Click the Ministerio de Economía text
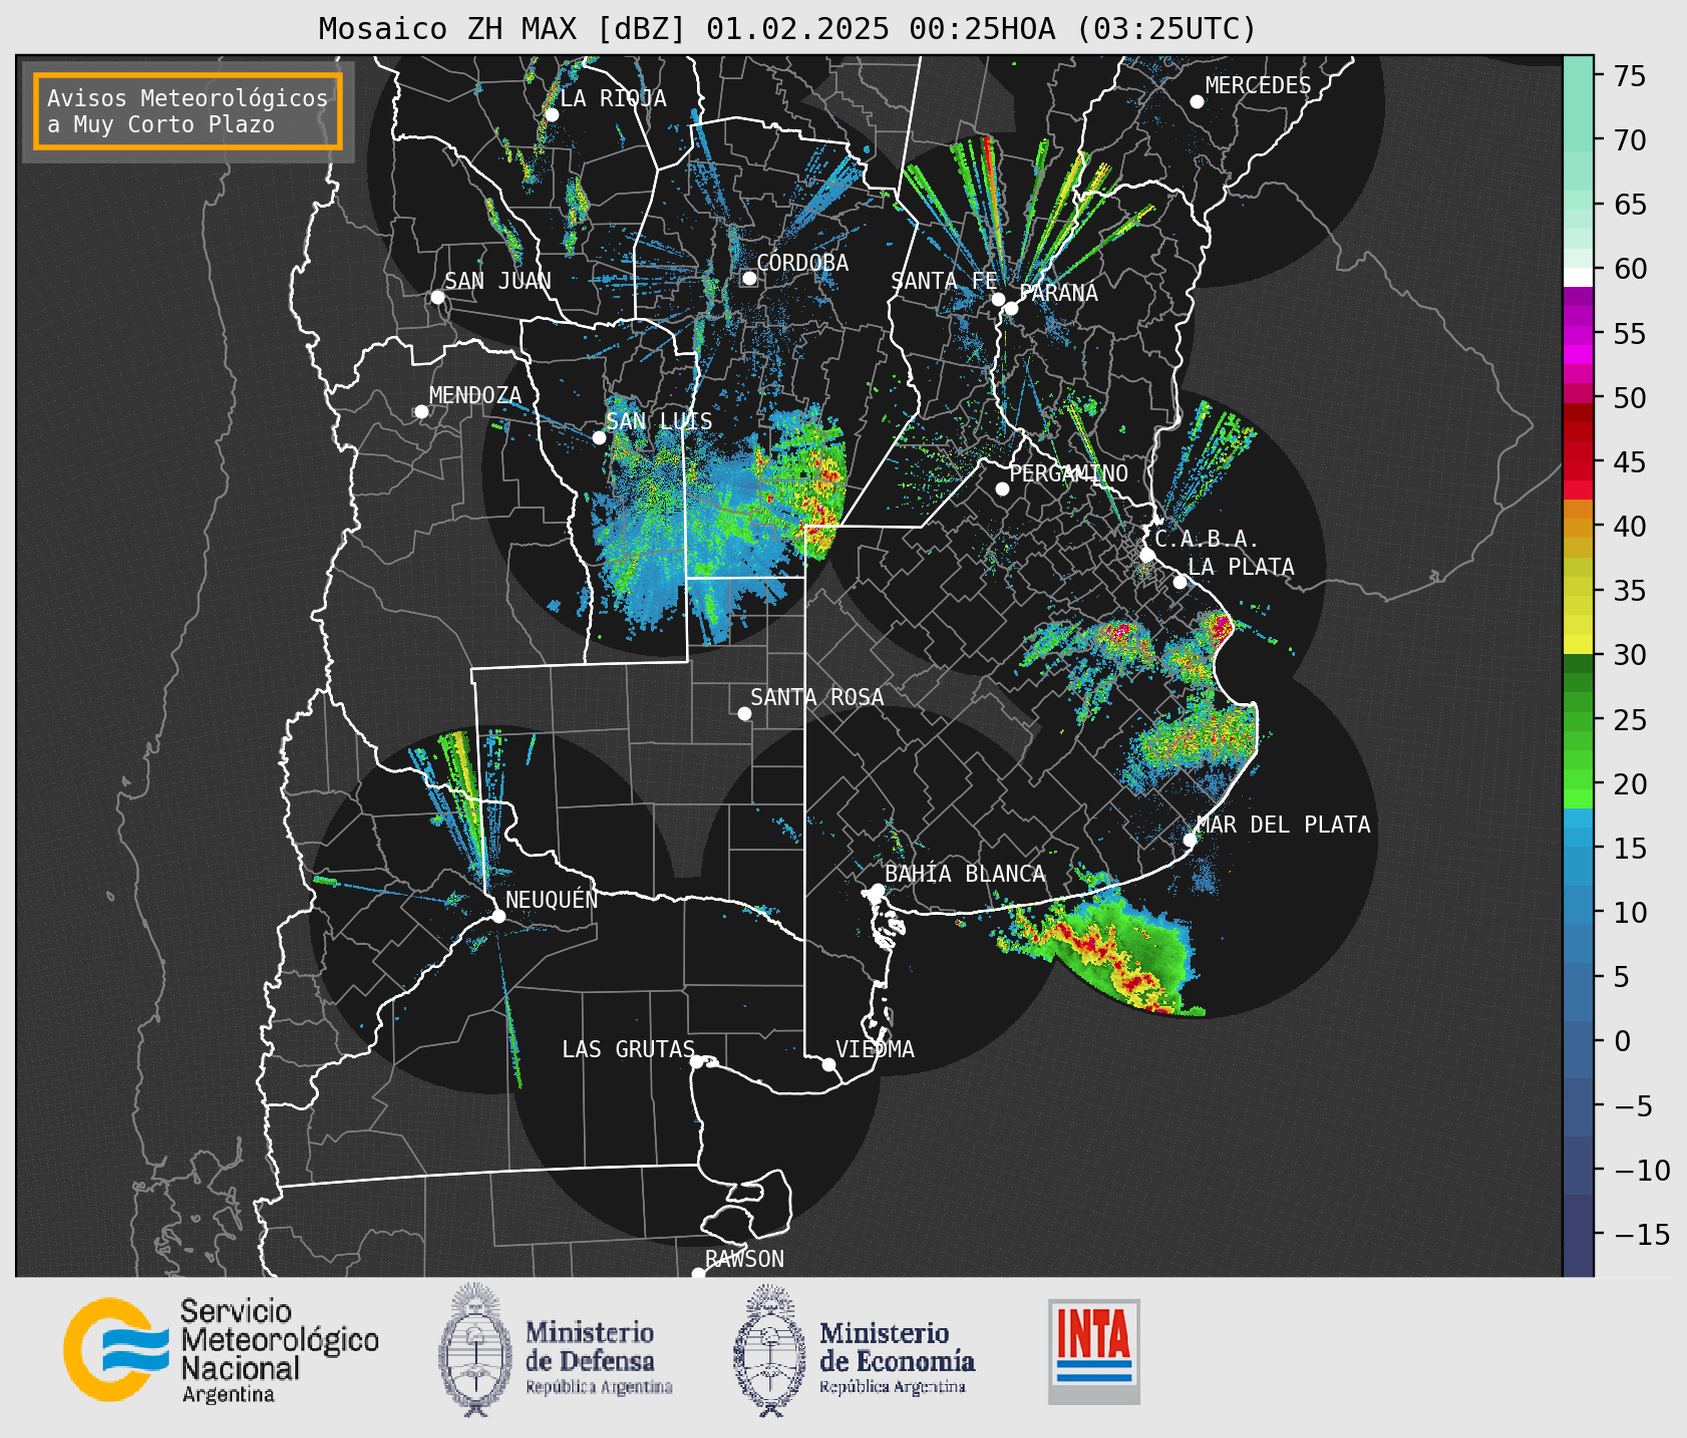 tap(897, 1357)
